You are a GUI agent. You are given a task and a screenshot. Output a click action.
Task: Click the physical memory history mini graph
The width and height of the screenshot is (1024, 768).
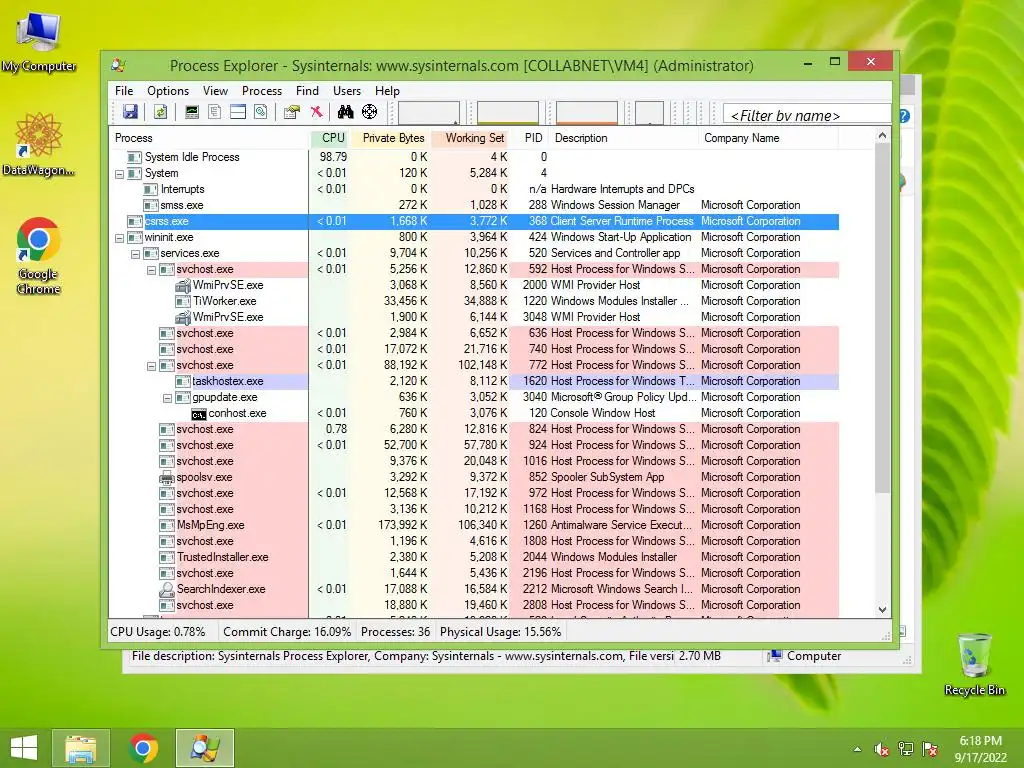[586, 112]
